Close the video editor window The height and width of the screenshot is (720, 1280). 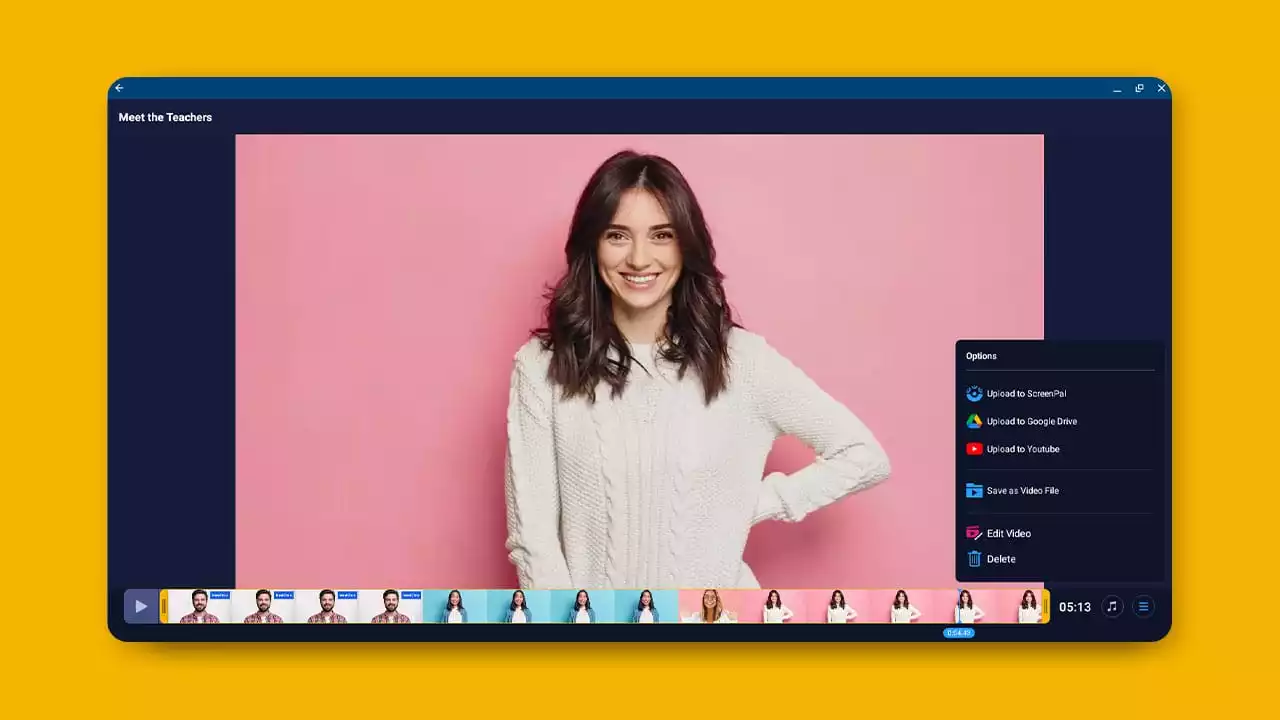tap(1161, 89)
